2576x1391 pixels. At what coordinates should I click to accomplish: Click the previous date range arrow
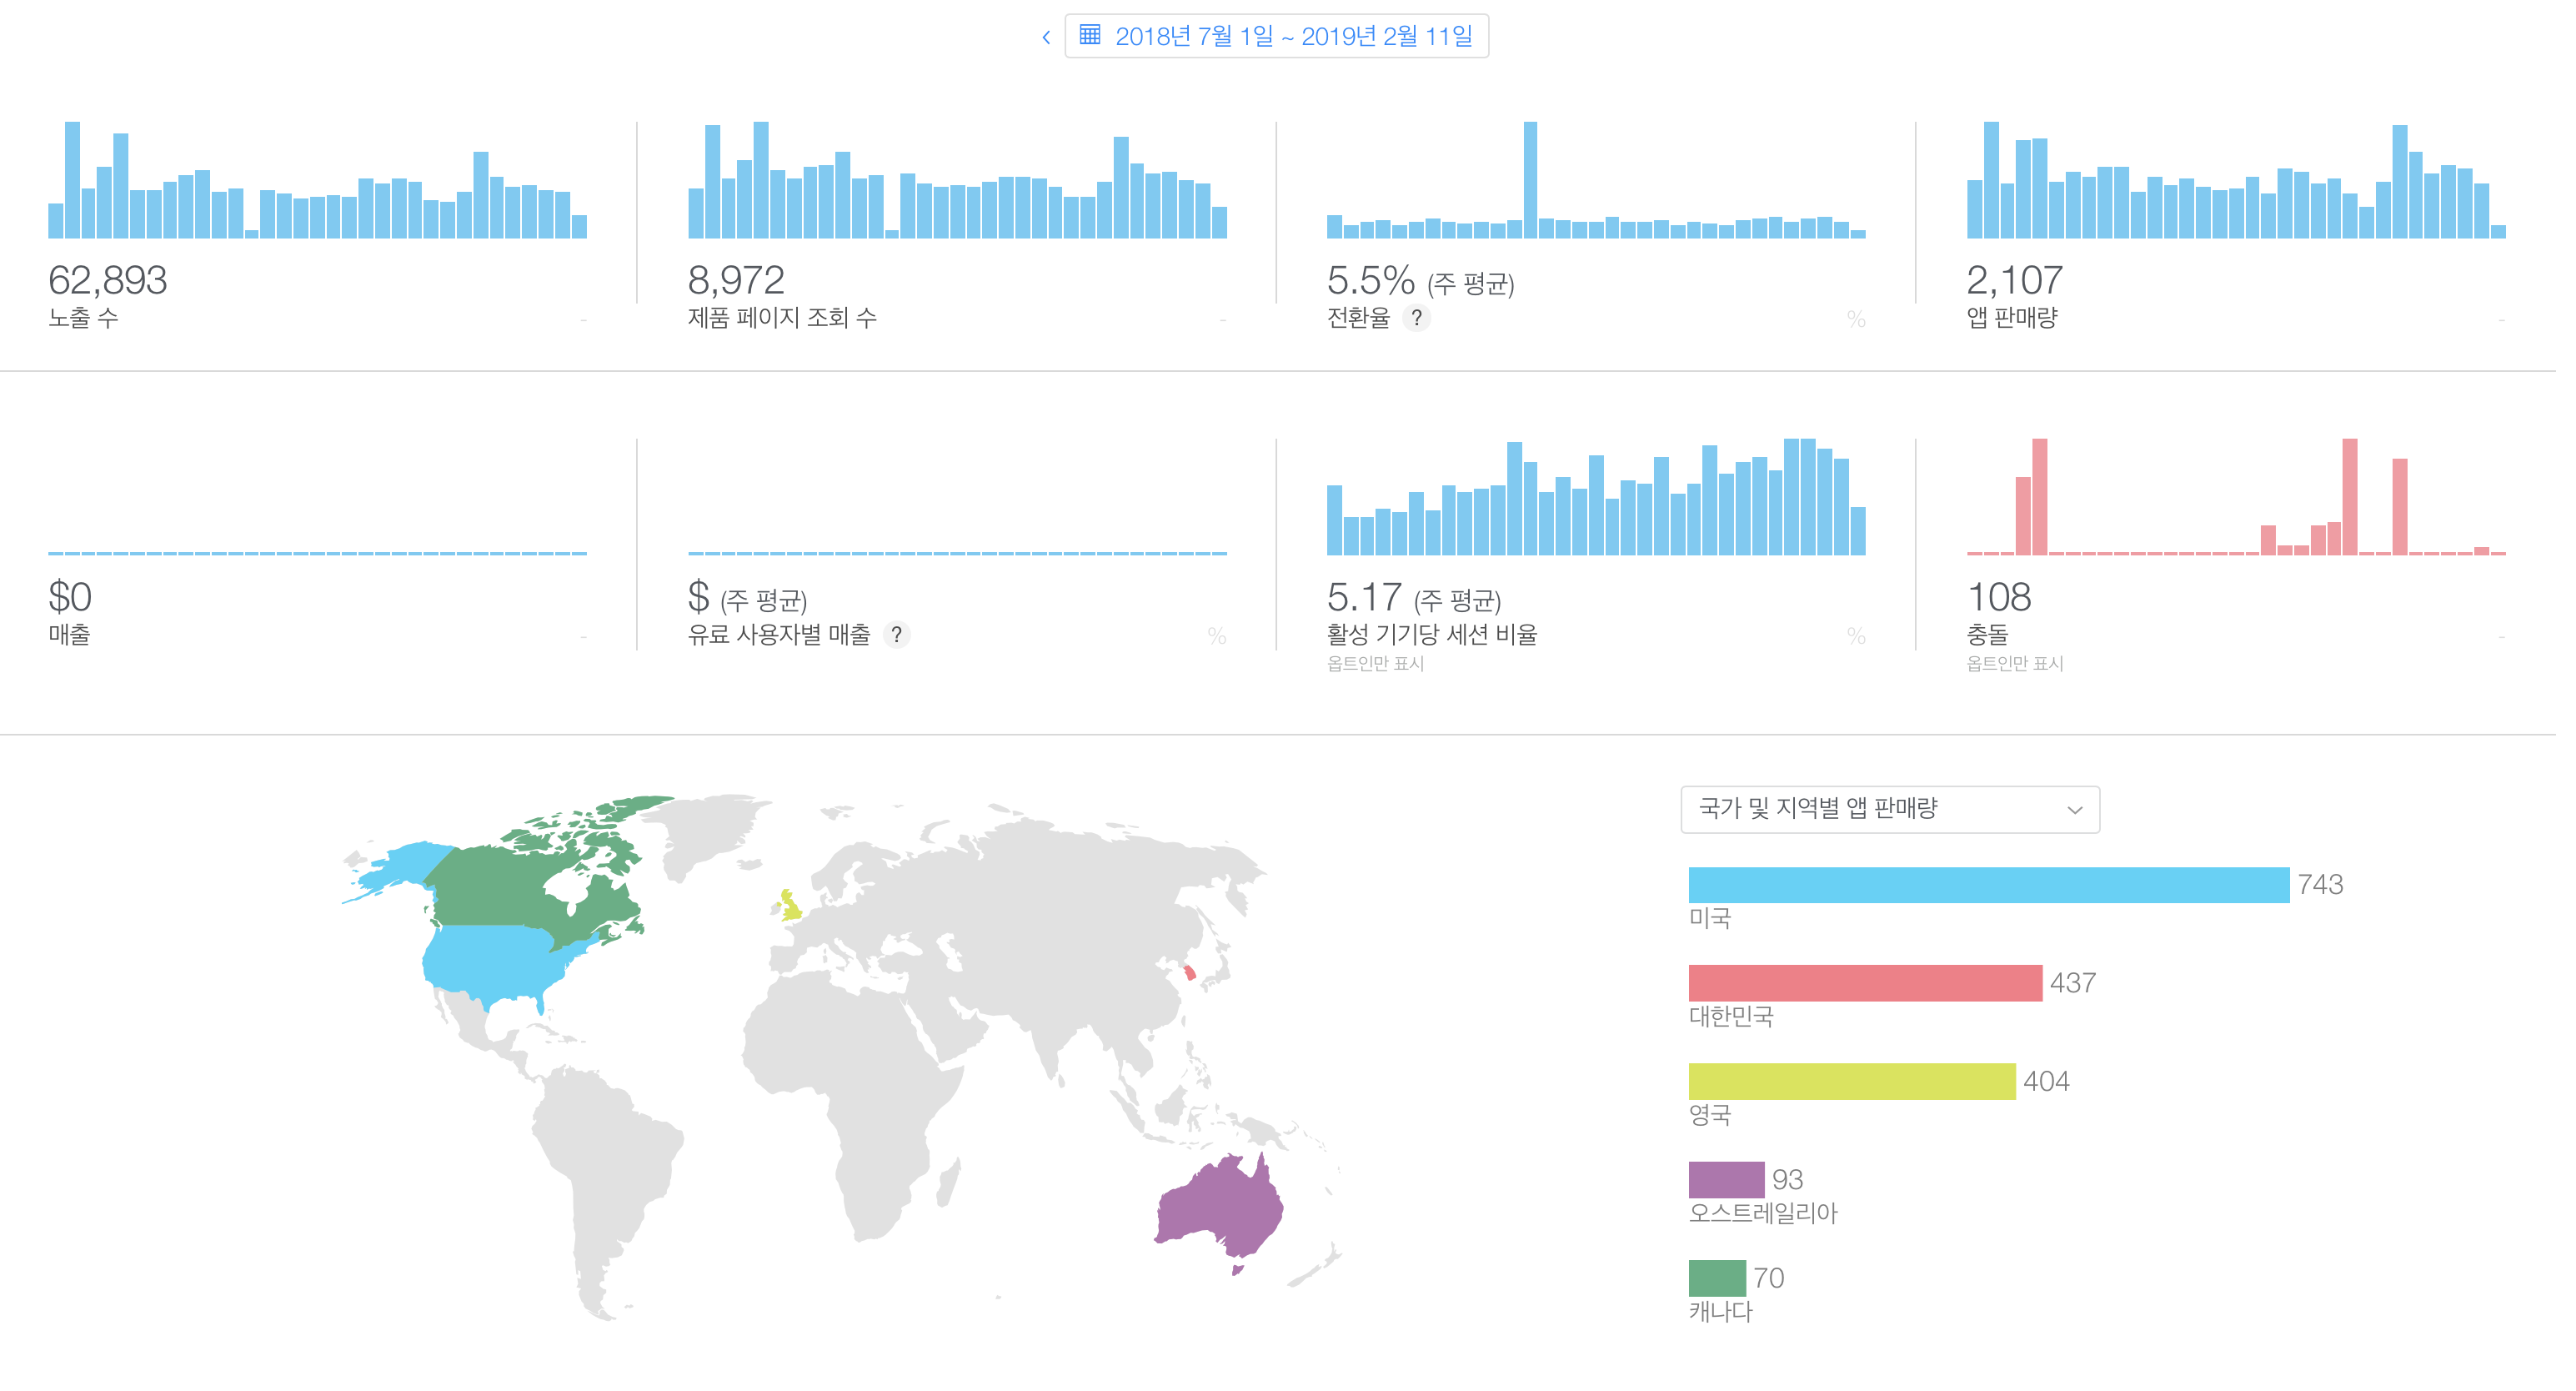tap(1045, 38)
